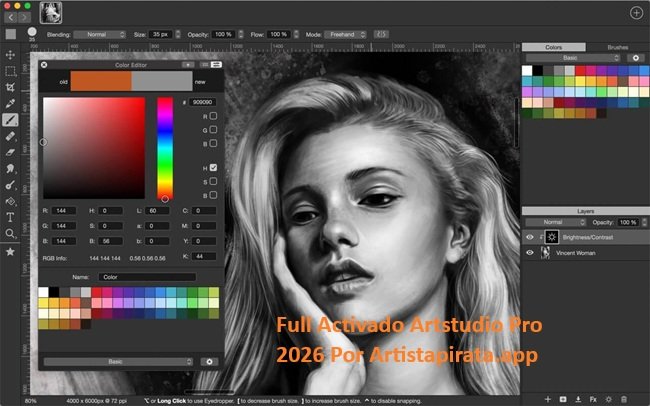Select the Paint Bucket fill tool
Screen dimensions: 650x406
(x=10, y=202)
